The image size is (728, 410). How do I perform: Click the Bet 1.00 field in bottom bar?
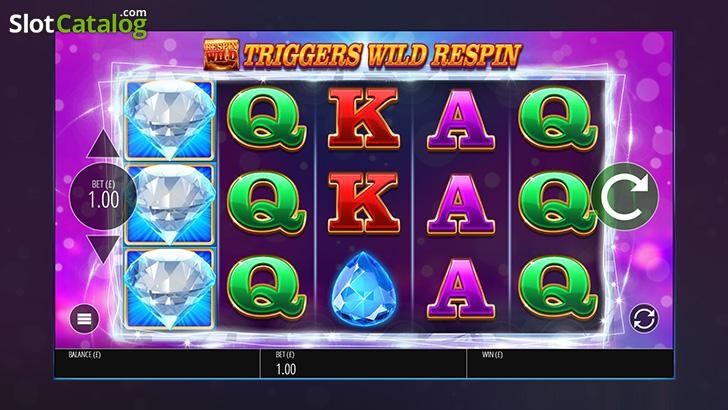coord(363,364)
